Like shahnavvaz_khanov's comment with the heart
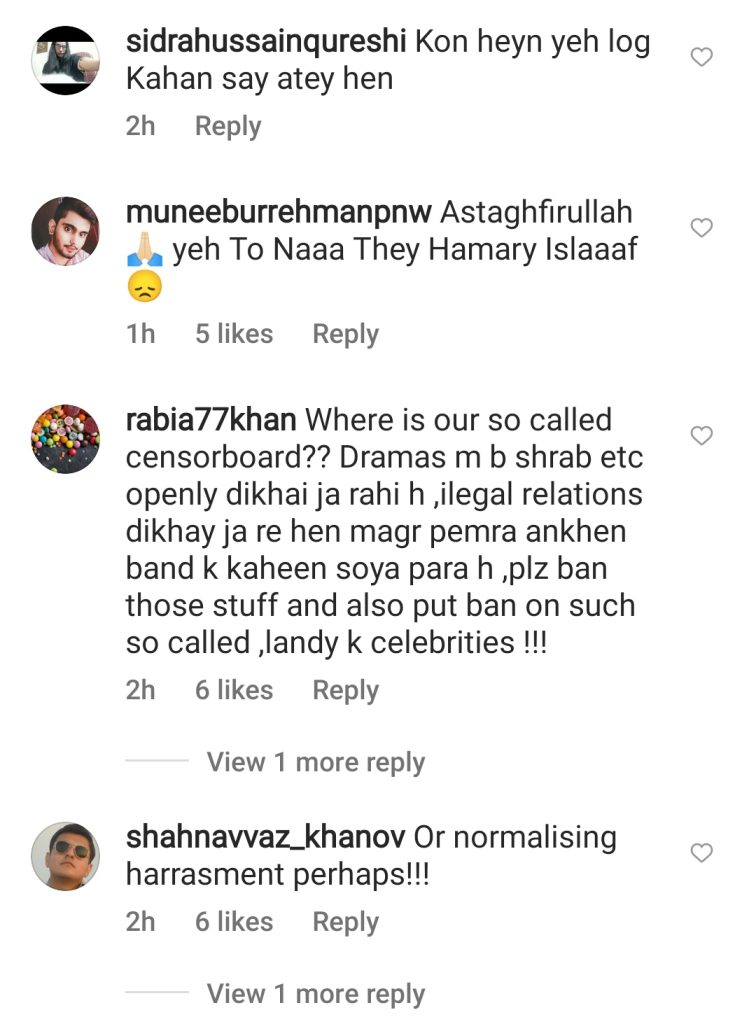This screenshot has height=1024, width=756. 702,852
